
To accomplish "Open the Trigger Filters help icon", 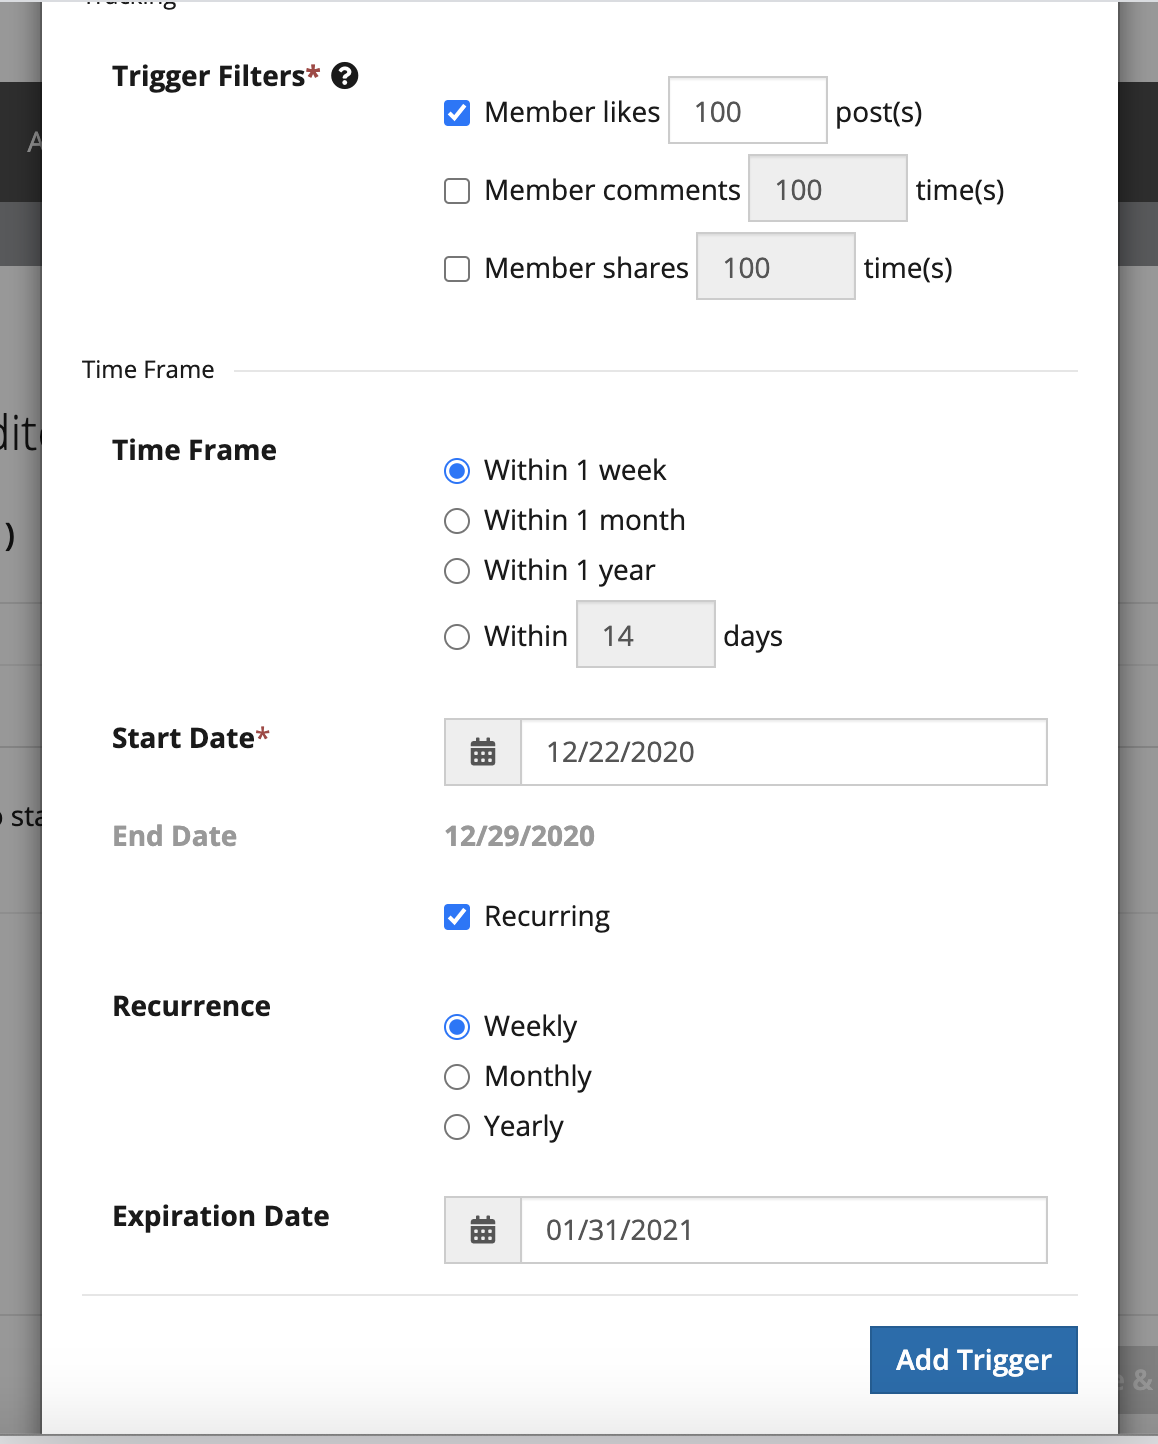I will (345, 76).
